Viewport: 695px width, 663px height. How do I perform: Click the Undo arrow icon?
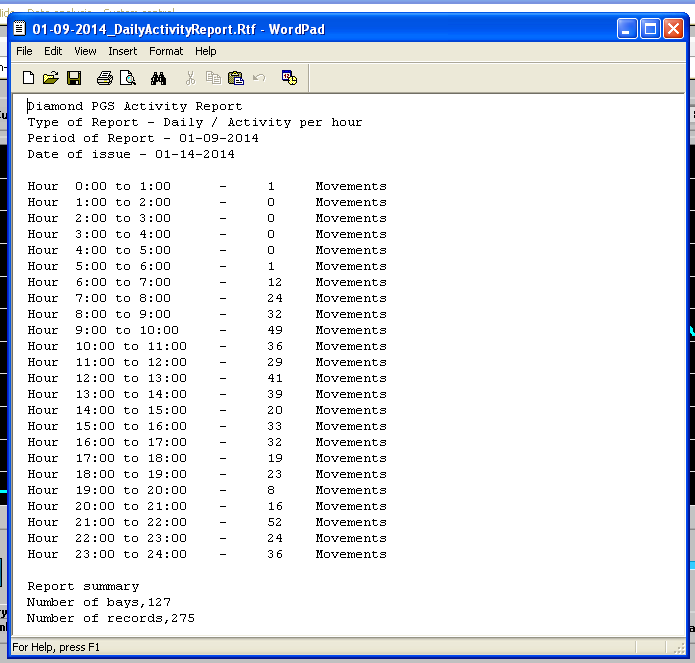(x=259, y=78)
